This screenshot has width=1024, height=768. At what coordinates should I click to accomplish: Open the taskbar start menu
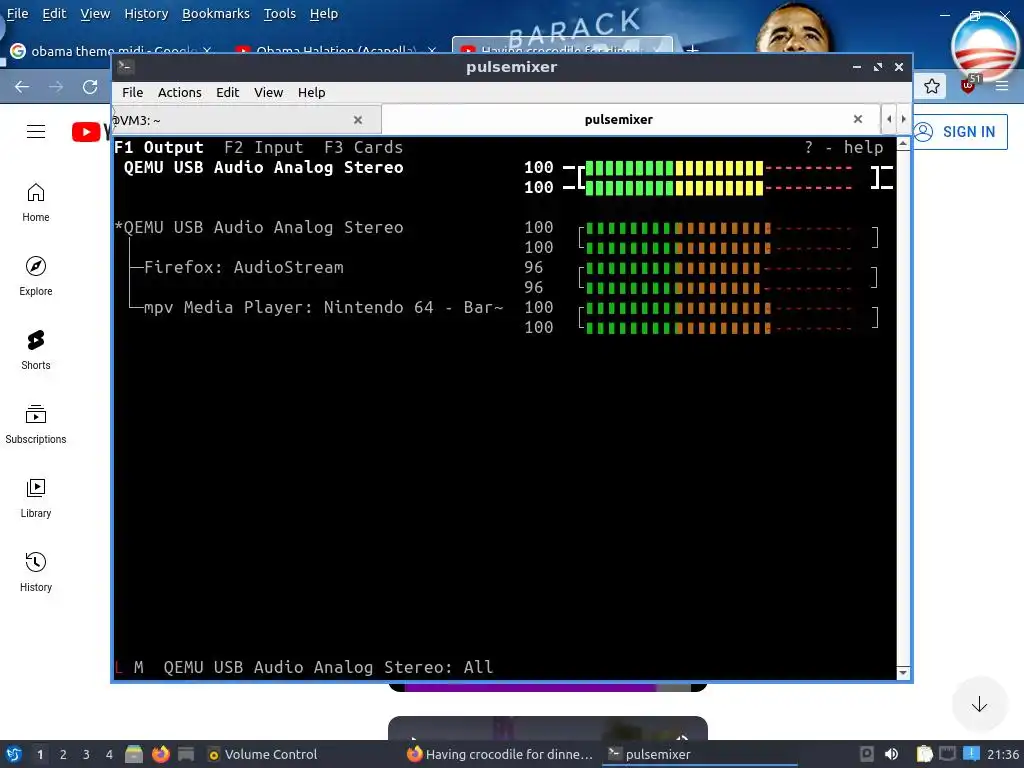[14, 754]
